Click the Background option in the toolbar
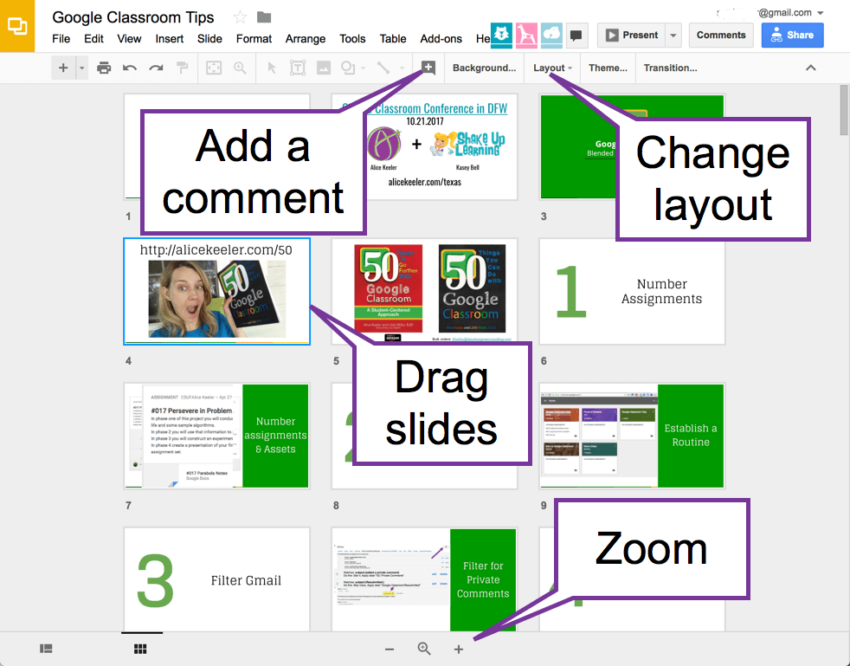This screenshot has height=666, width=850. coord(484,68)
